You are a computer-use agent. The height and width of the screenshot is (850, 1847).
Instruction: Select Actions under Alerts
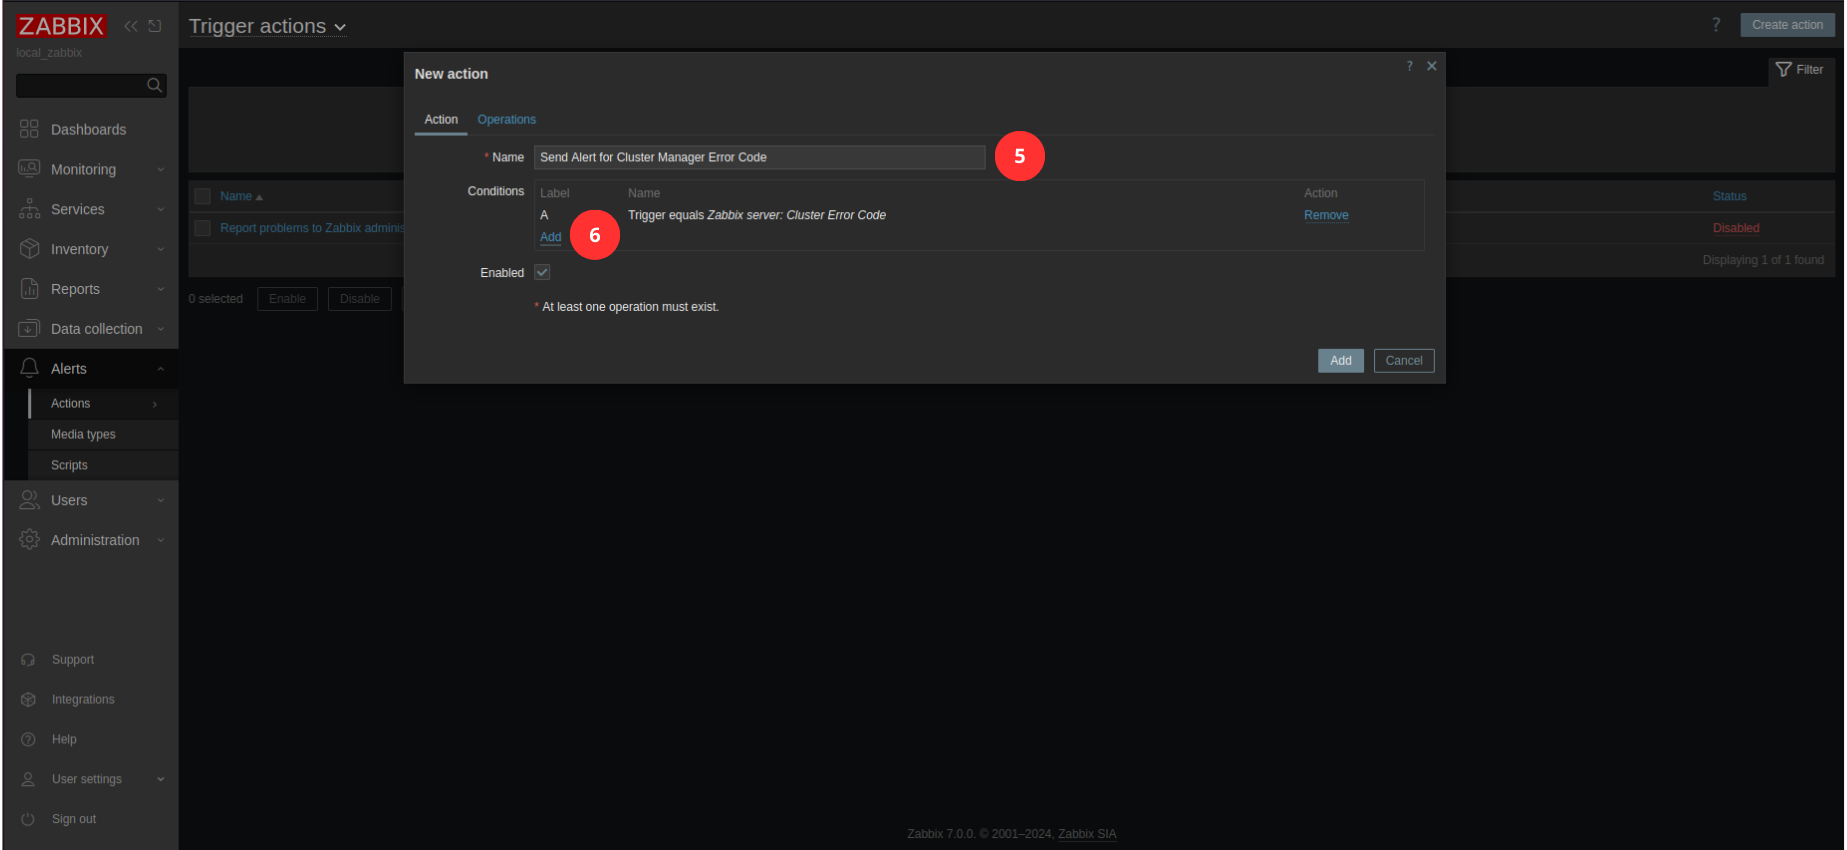pyautogui.click(x=70, y=404)
